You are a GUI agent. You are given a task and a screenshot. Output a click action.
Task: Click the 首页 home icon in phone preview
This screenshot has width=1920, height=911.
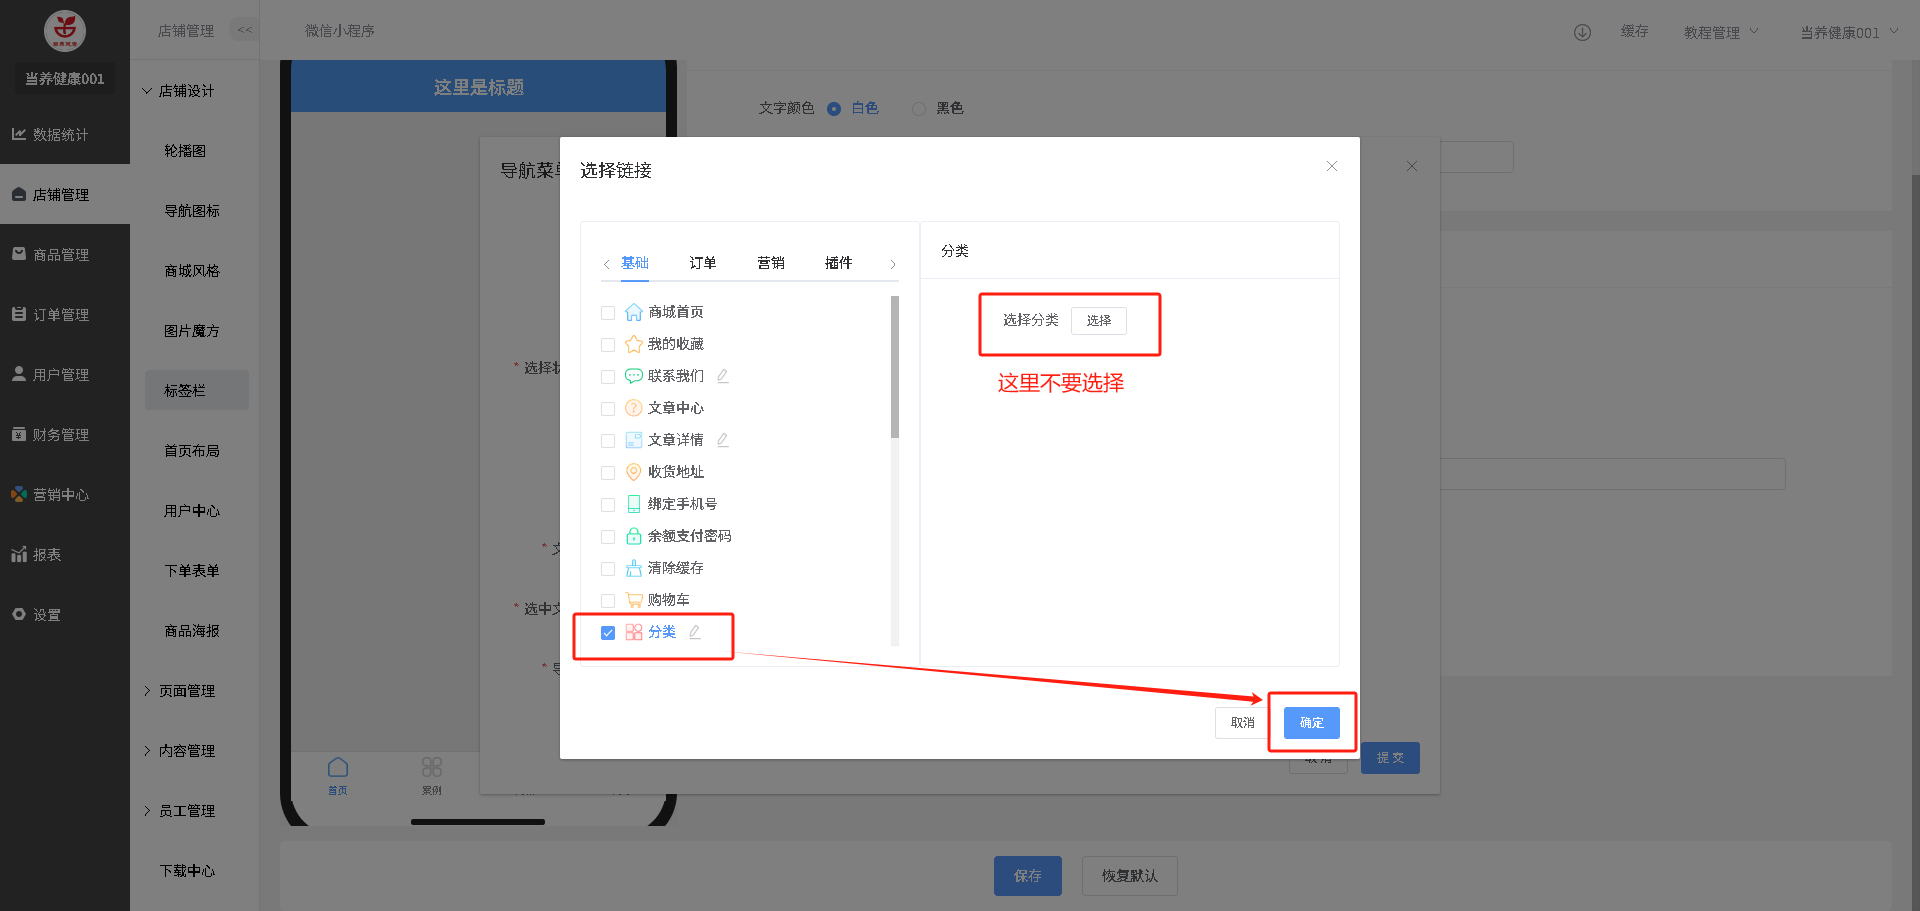click(338, 768)
